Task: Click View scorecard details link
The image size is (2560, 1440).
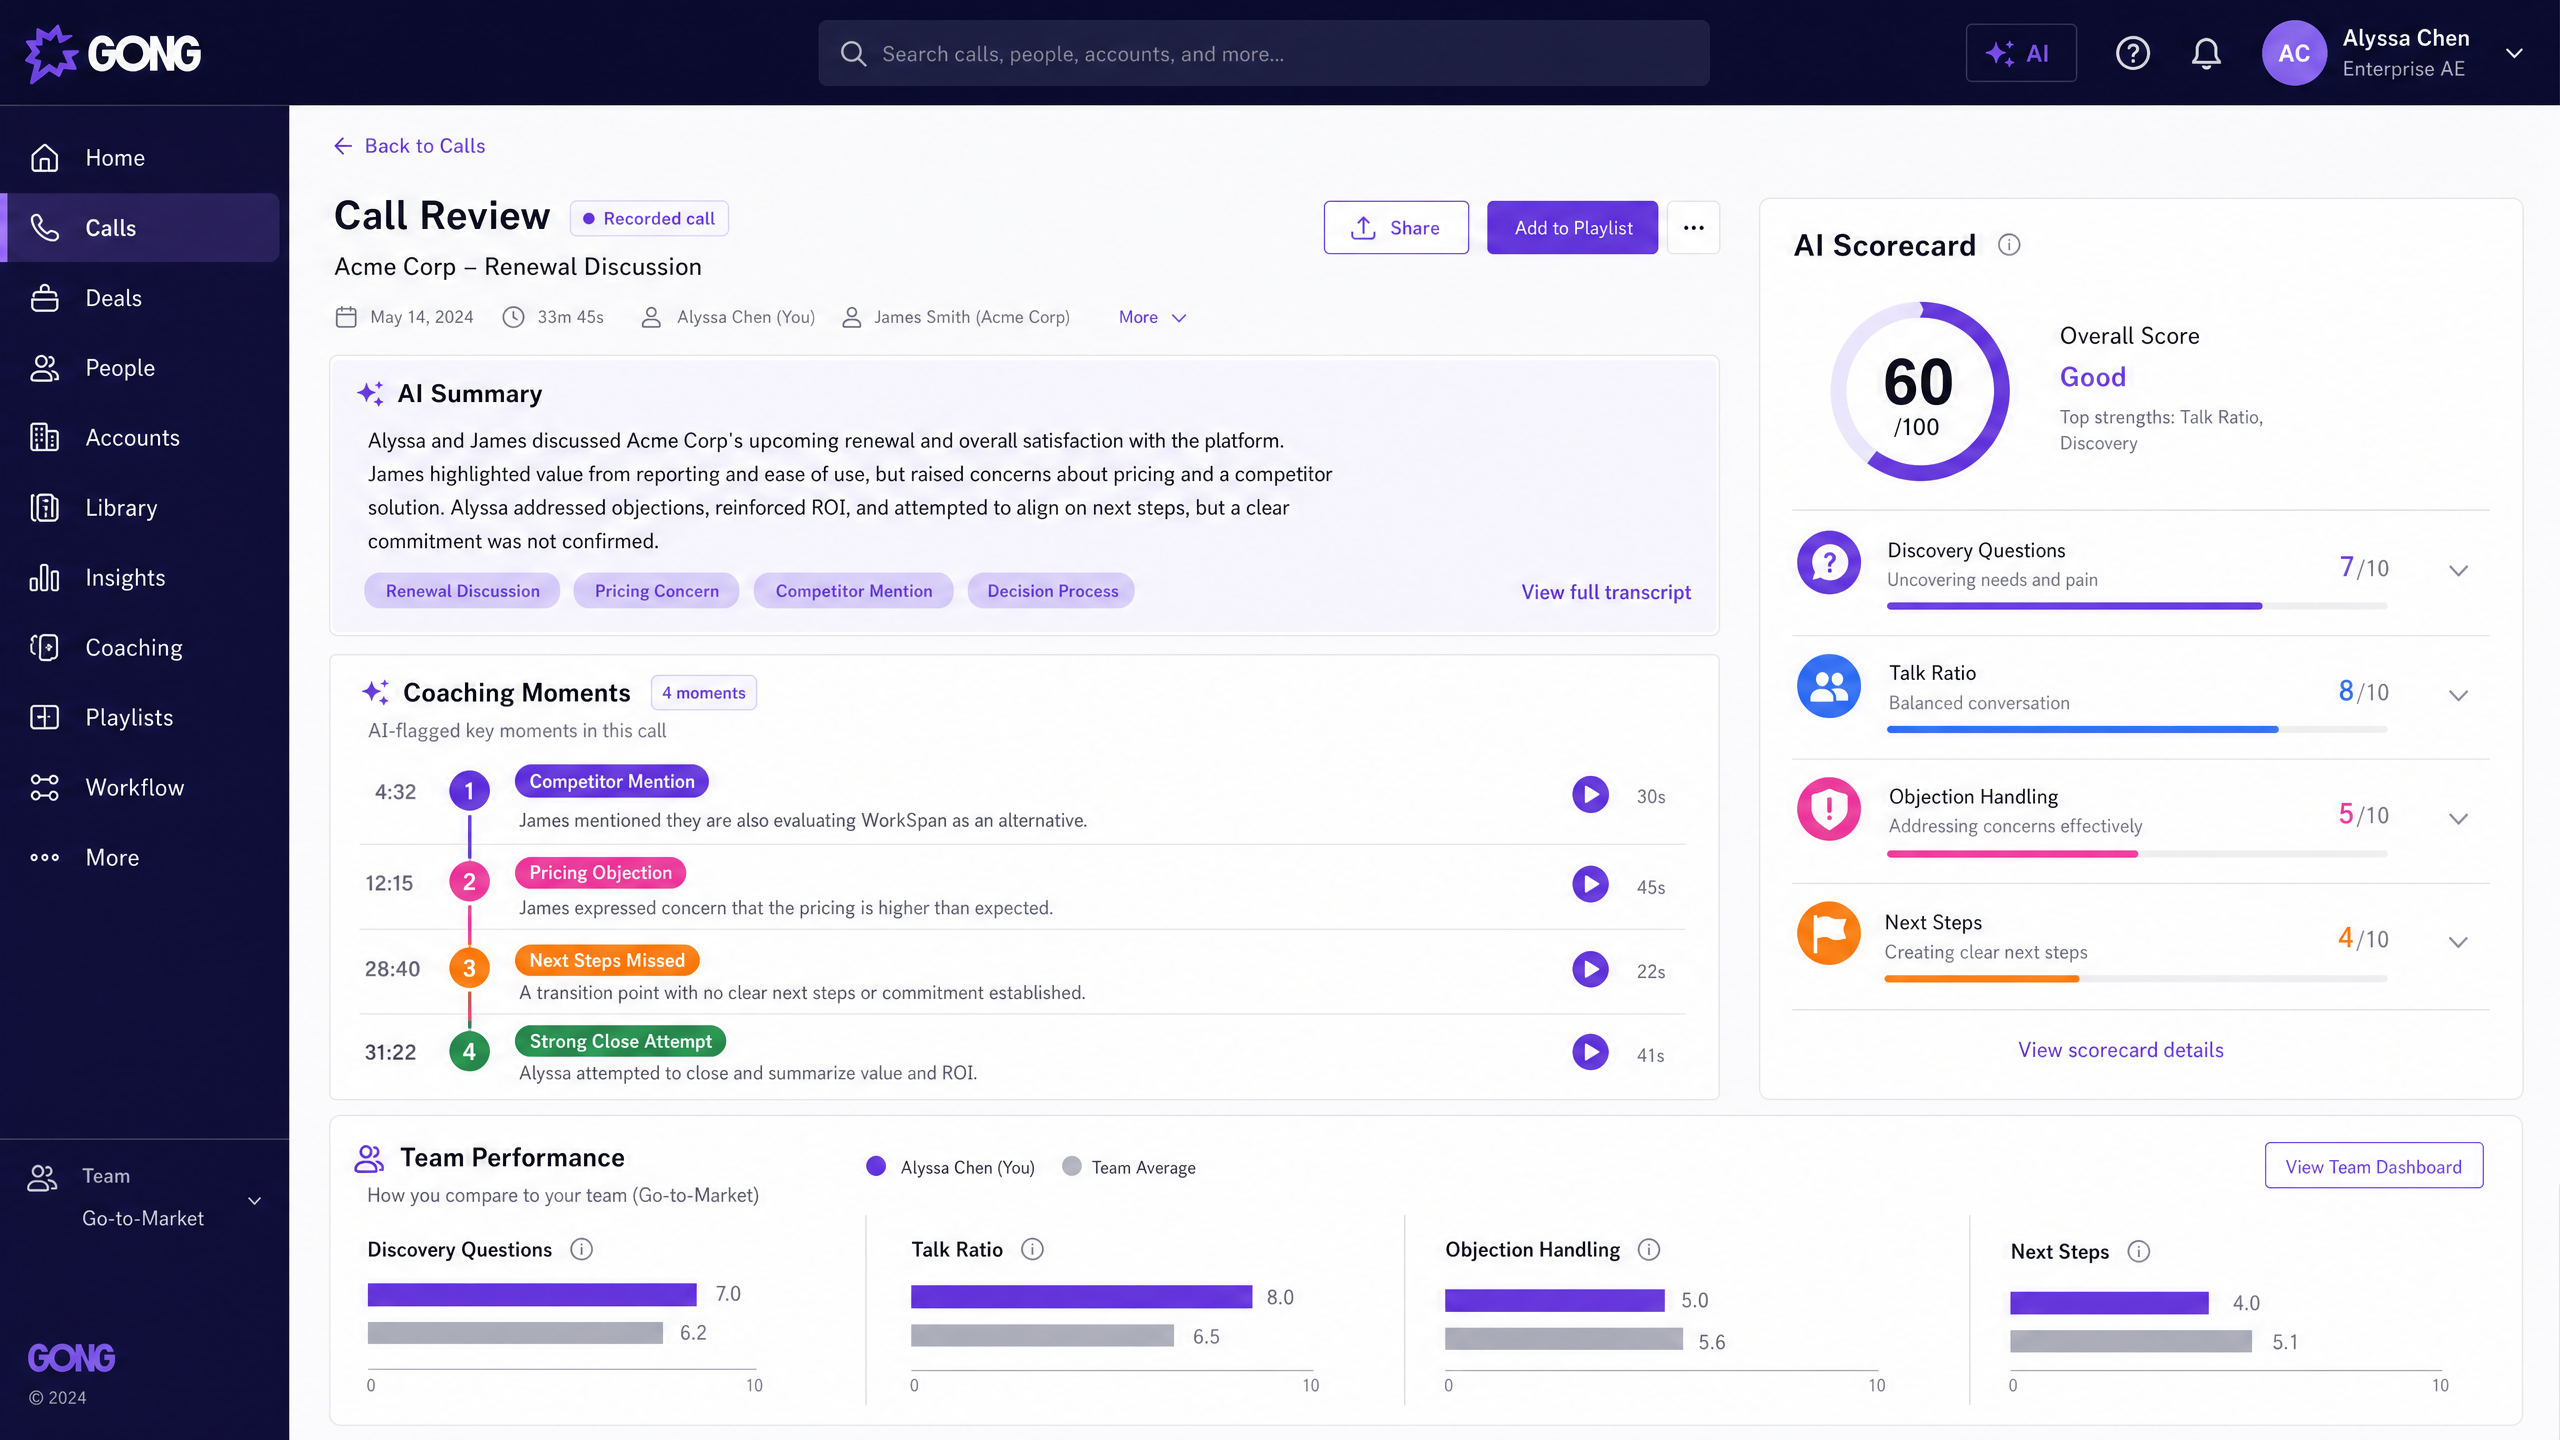Action: [2121, 1050]
